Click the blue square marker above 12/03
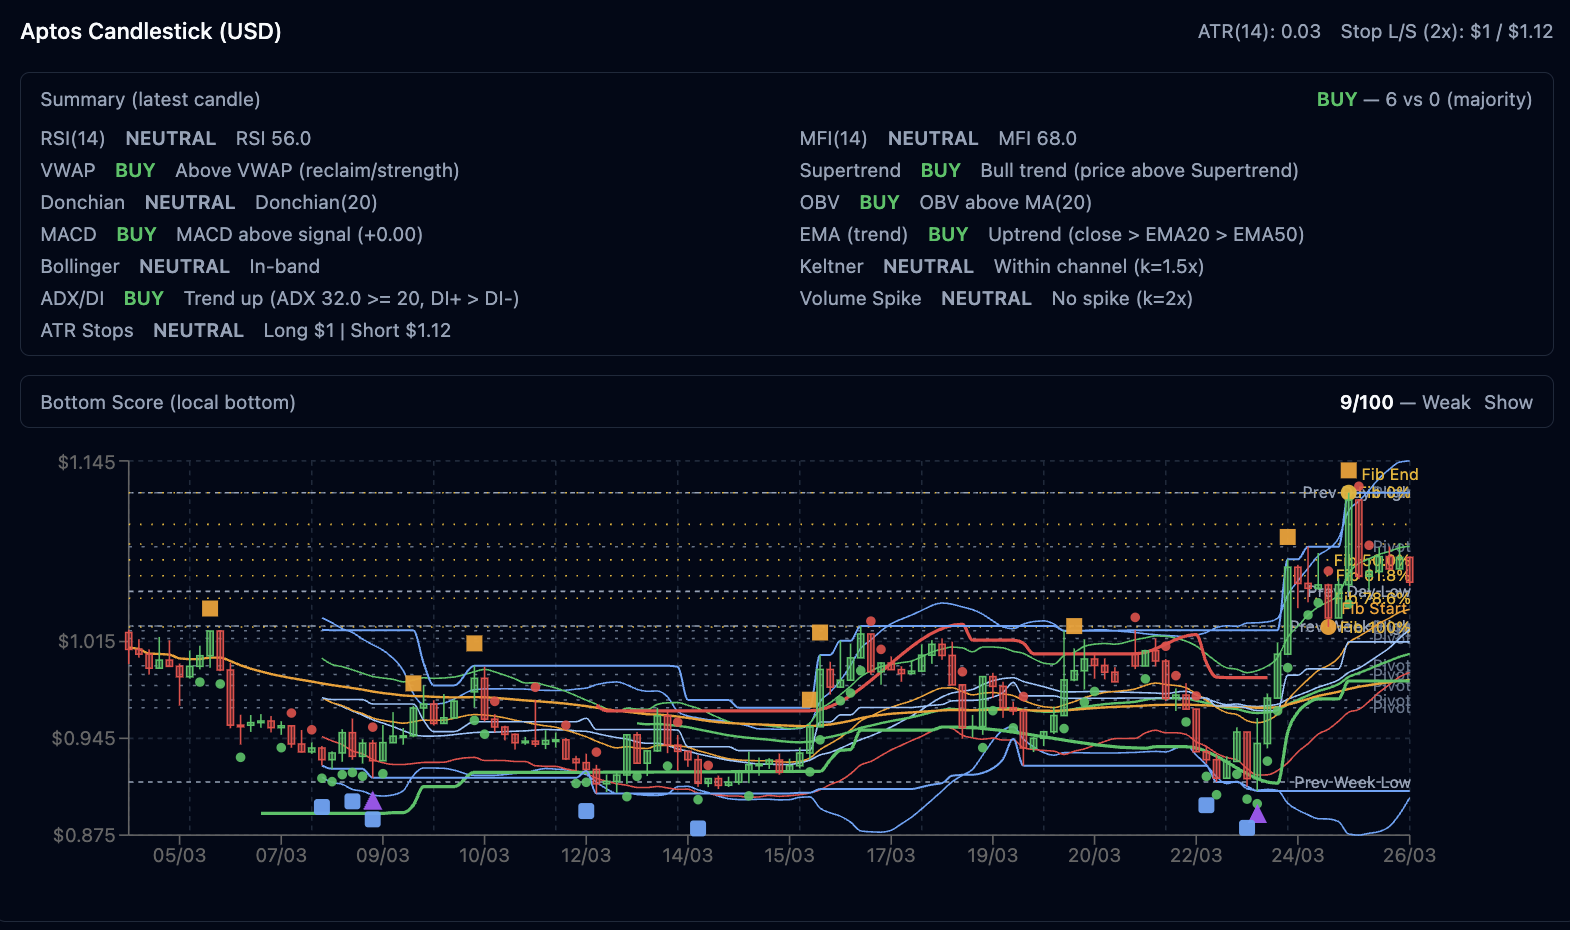The width and height of the screenshot is (1570, 930). tap(586, 811)
